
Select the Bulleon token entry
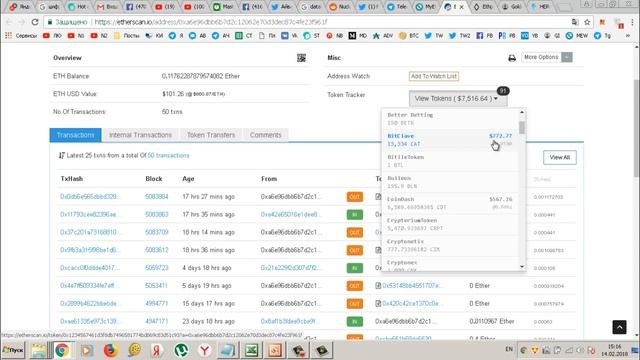pyautogui.click(x=450, y=182)
